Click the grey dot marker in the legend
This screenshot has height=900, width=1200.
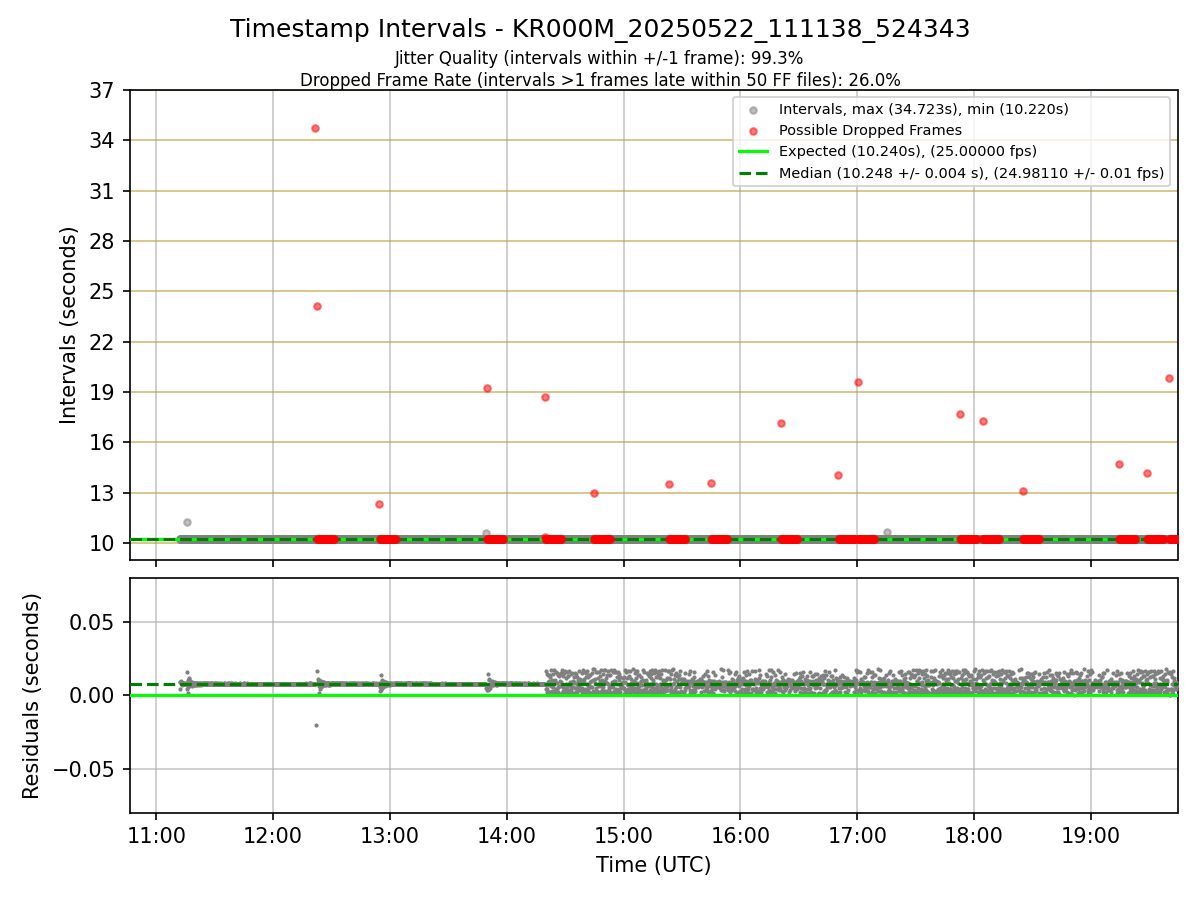click(x=753, y=109)
